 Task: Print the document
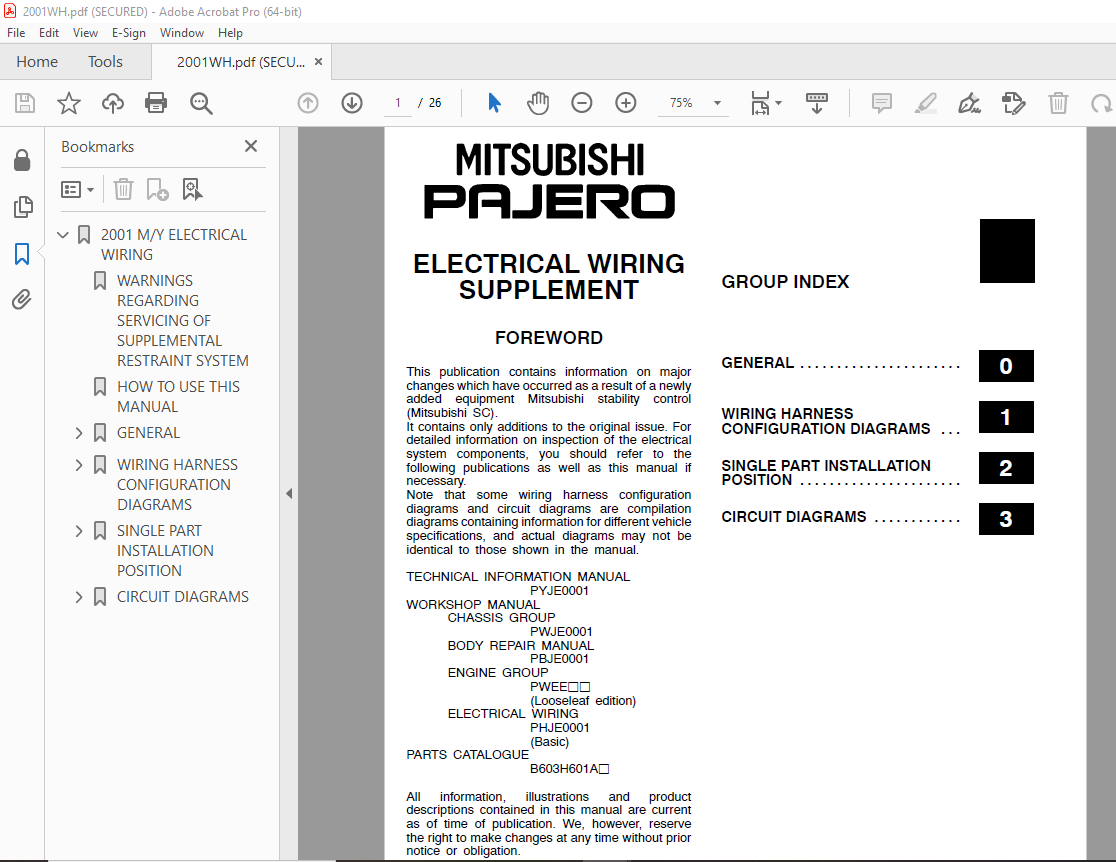point(156,103)
